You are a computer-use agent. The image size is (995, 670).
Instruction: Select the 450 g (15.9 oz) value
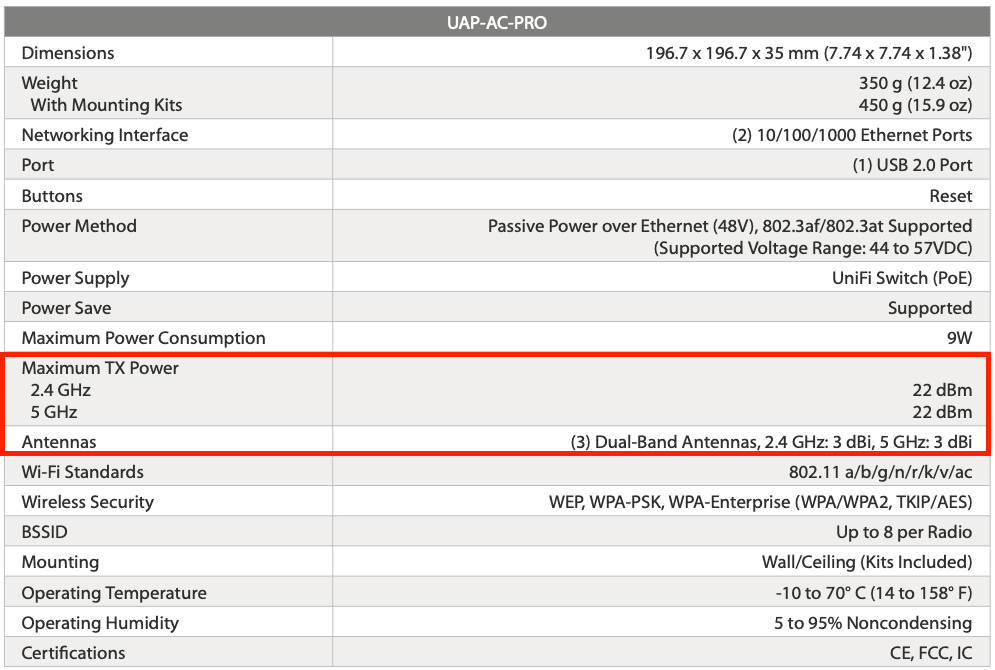(916, 105)
